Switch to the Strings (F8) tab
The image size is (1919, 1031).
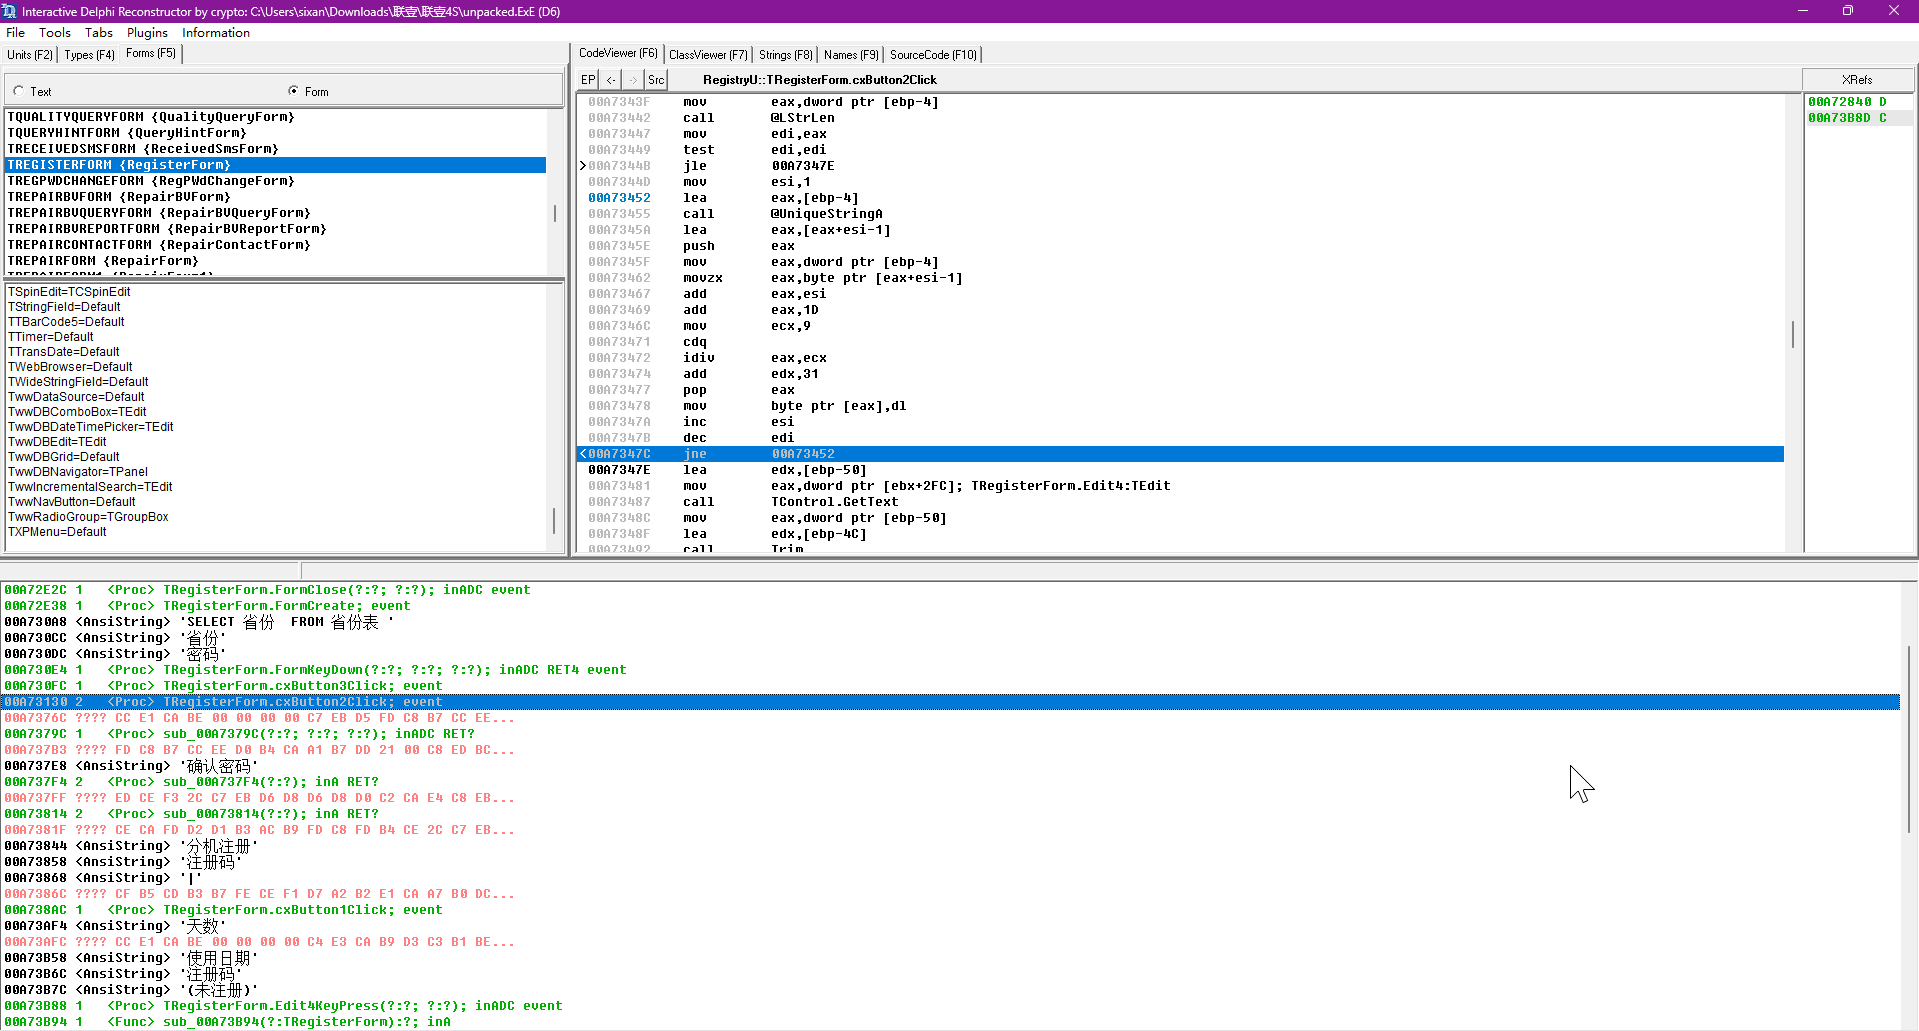[x=785, y=55]
